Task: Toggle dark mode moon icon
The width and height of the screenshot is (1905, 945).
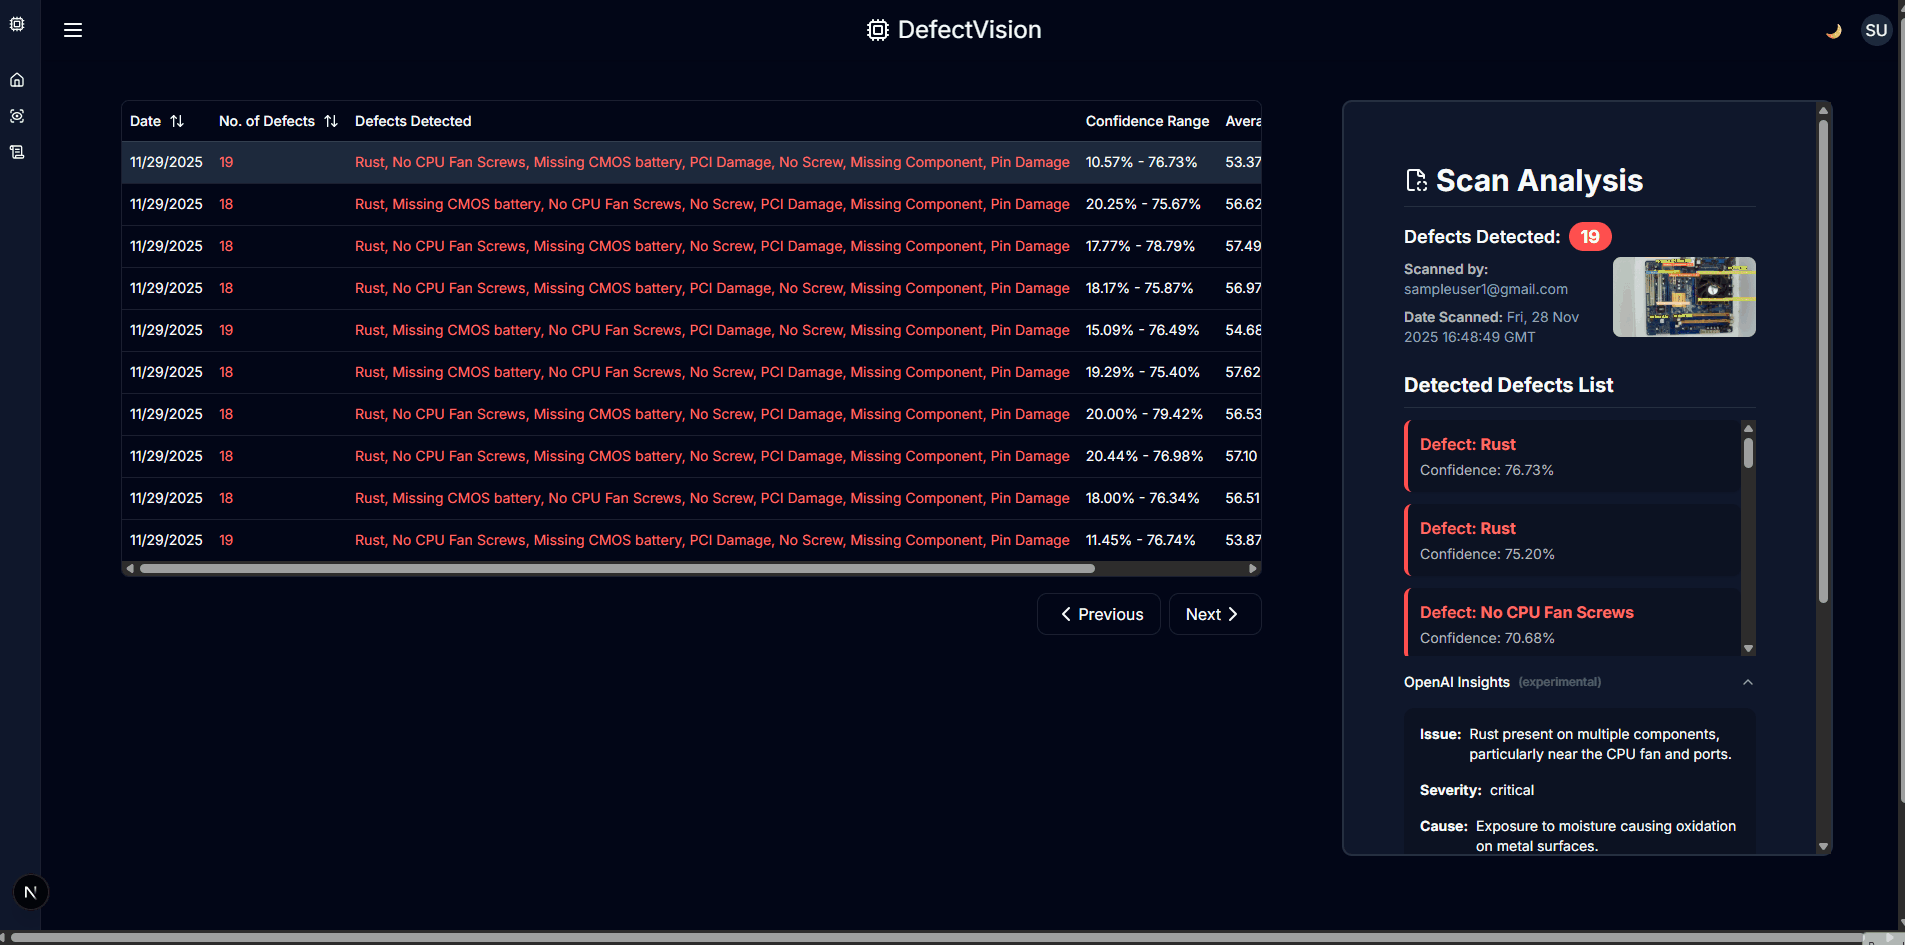Action: point(1833,31)
